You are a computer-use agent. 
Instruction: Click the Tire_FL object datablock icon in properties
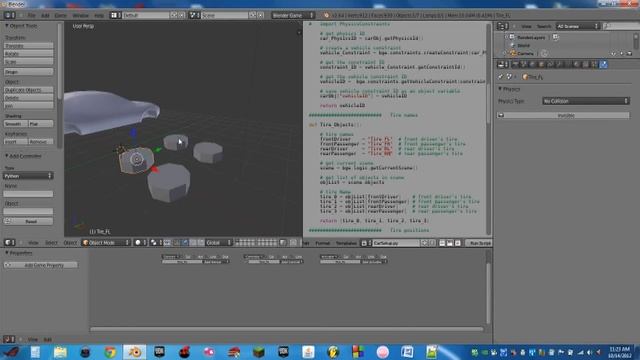525,77
